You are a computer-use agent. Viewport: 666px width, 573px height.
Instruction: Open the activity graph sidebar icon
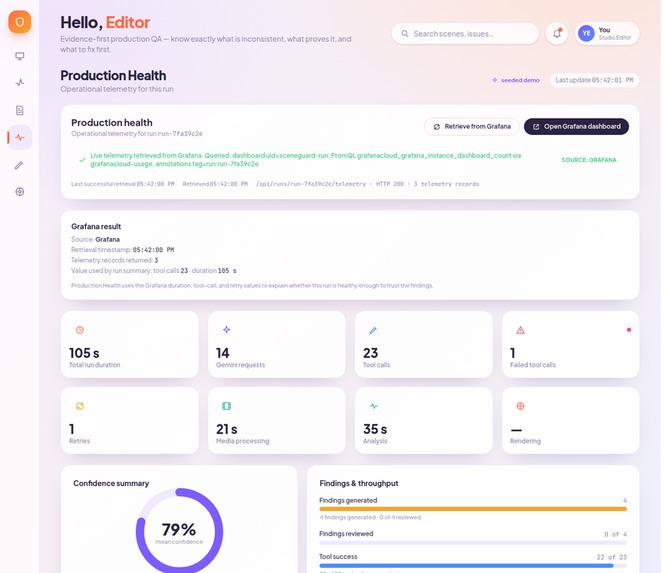[20, 83]
